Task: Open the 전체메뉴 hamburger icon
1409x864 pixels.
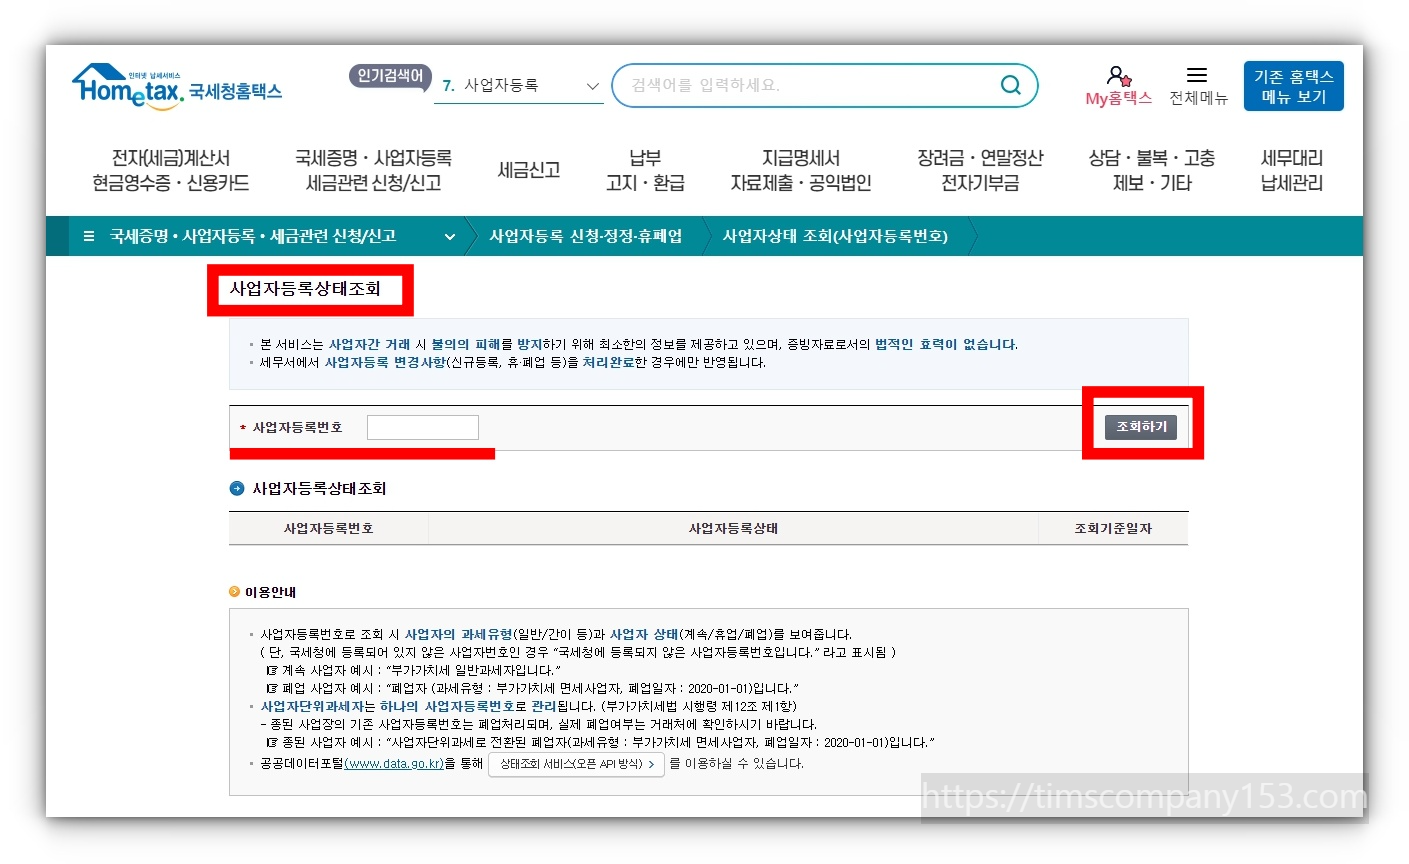Action: coord(1196,74)
